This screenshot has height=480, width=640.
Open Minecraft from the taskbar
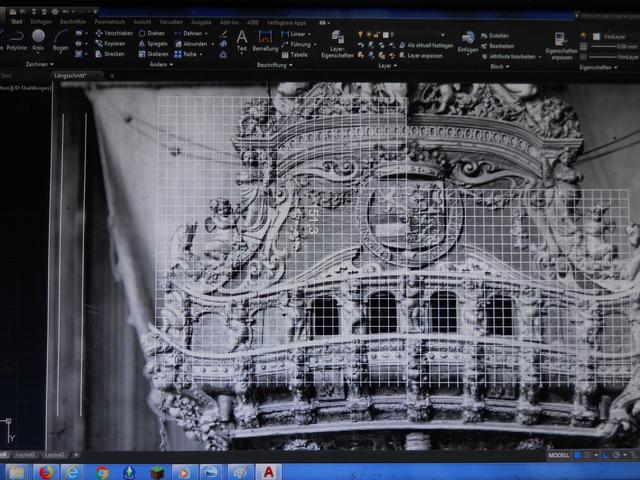pos(157,472)
